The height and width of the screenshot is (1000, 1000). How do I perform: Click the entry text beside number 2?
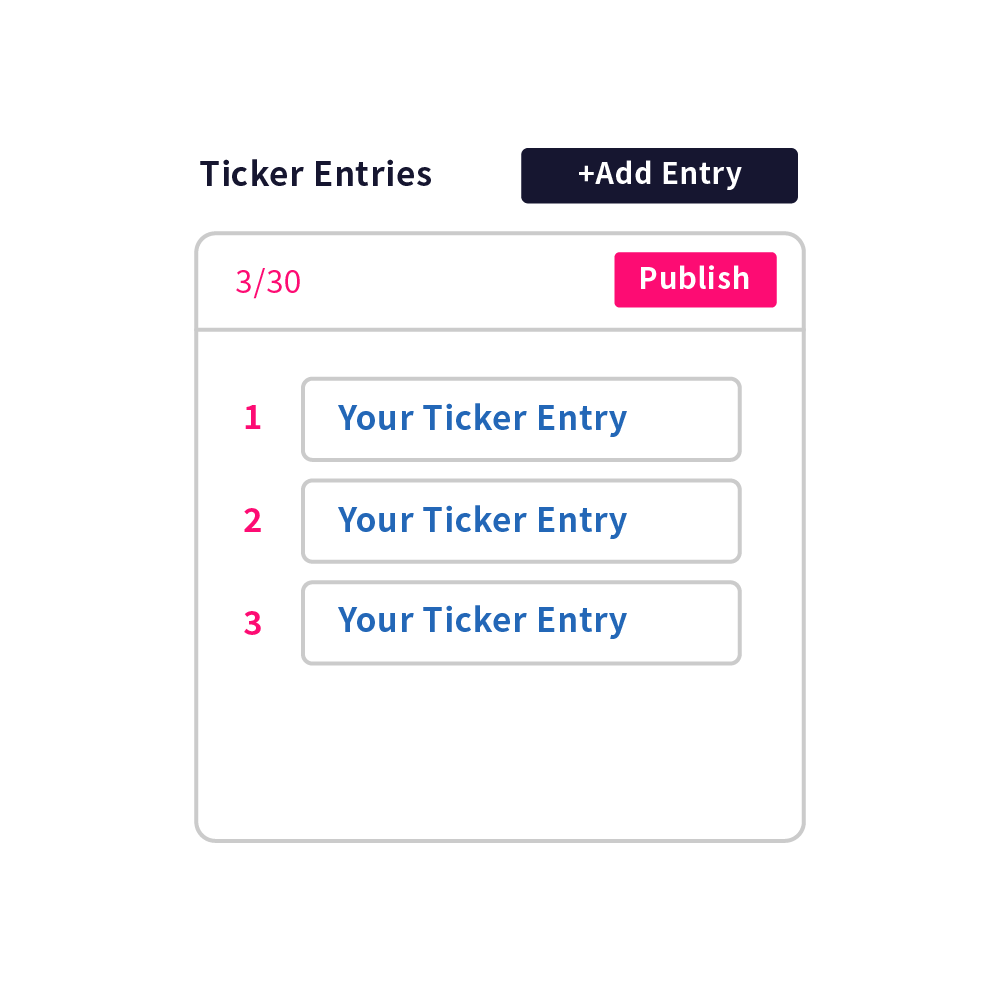click(x=482, y=520)
